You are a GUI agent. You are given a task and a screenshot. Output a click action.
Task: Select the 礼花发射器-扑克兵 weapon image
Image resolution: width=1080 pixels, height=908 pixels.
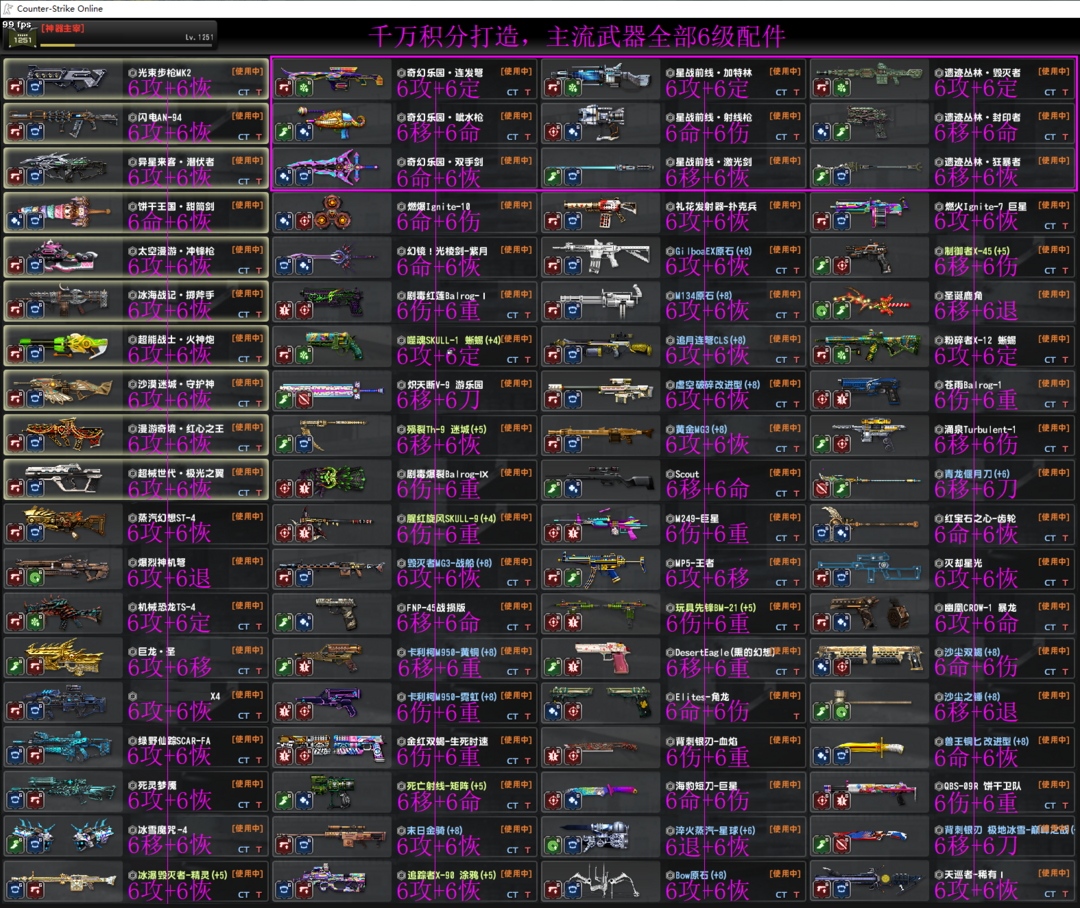click(x=601, y=212)
